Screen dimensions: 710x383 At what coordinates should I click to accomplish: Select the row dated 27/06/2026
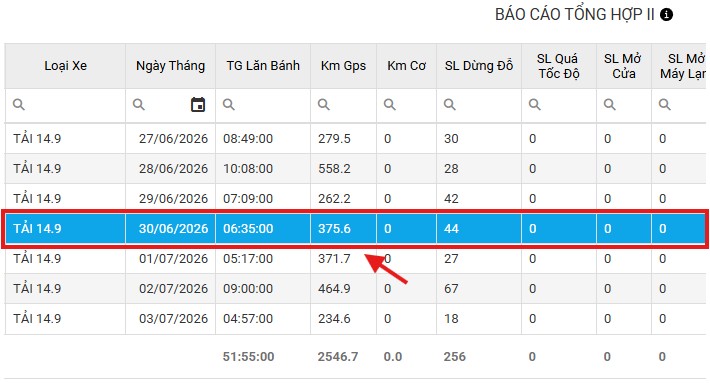pos(355,139)
